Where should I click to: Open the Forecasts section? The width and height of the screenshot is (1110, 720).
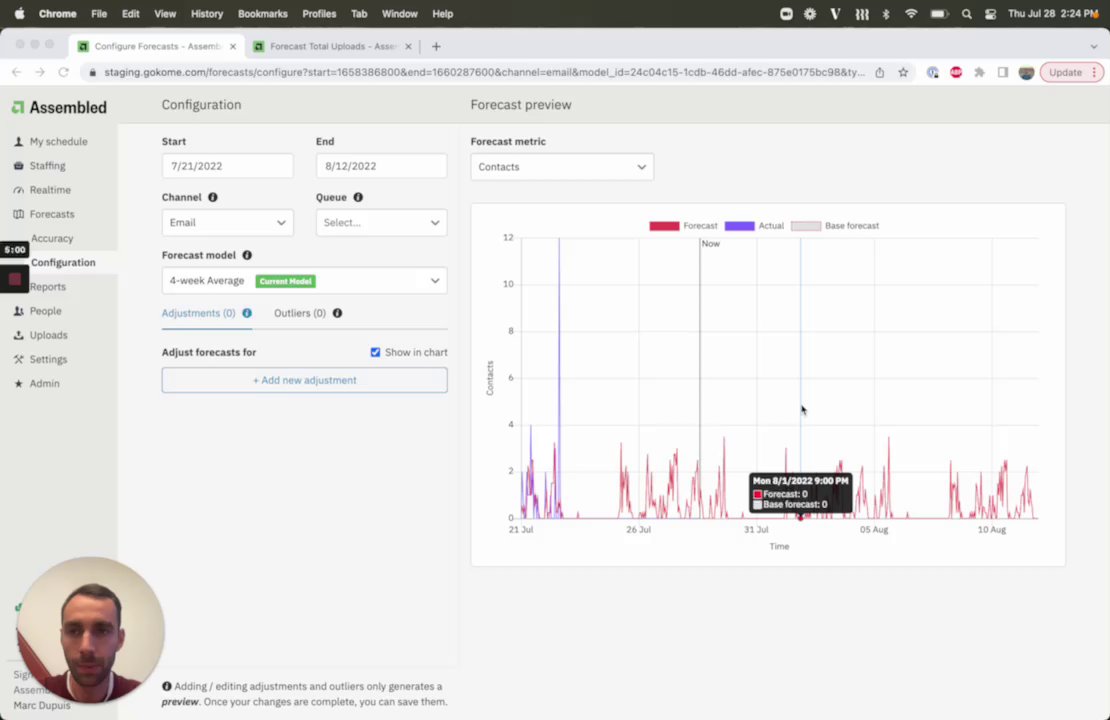pos(43,214)
